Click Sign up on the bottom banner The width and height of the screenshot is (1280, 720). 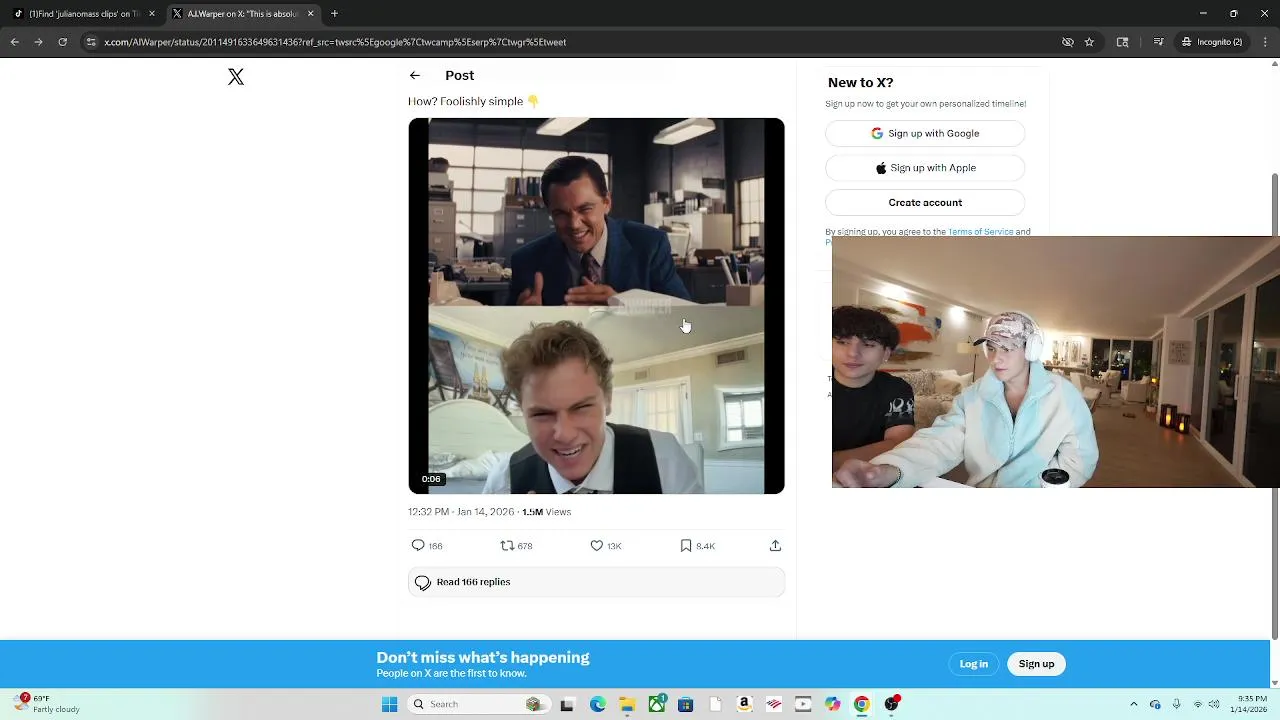[x=1036, y=664]
